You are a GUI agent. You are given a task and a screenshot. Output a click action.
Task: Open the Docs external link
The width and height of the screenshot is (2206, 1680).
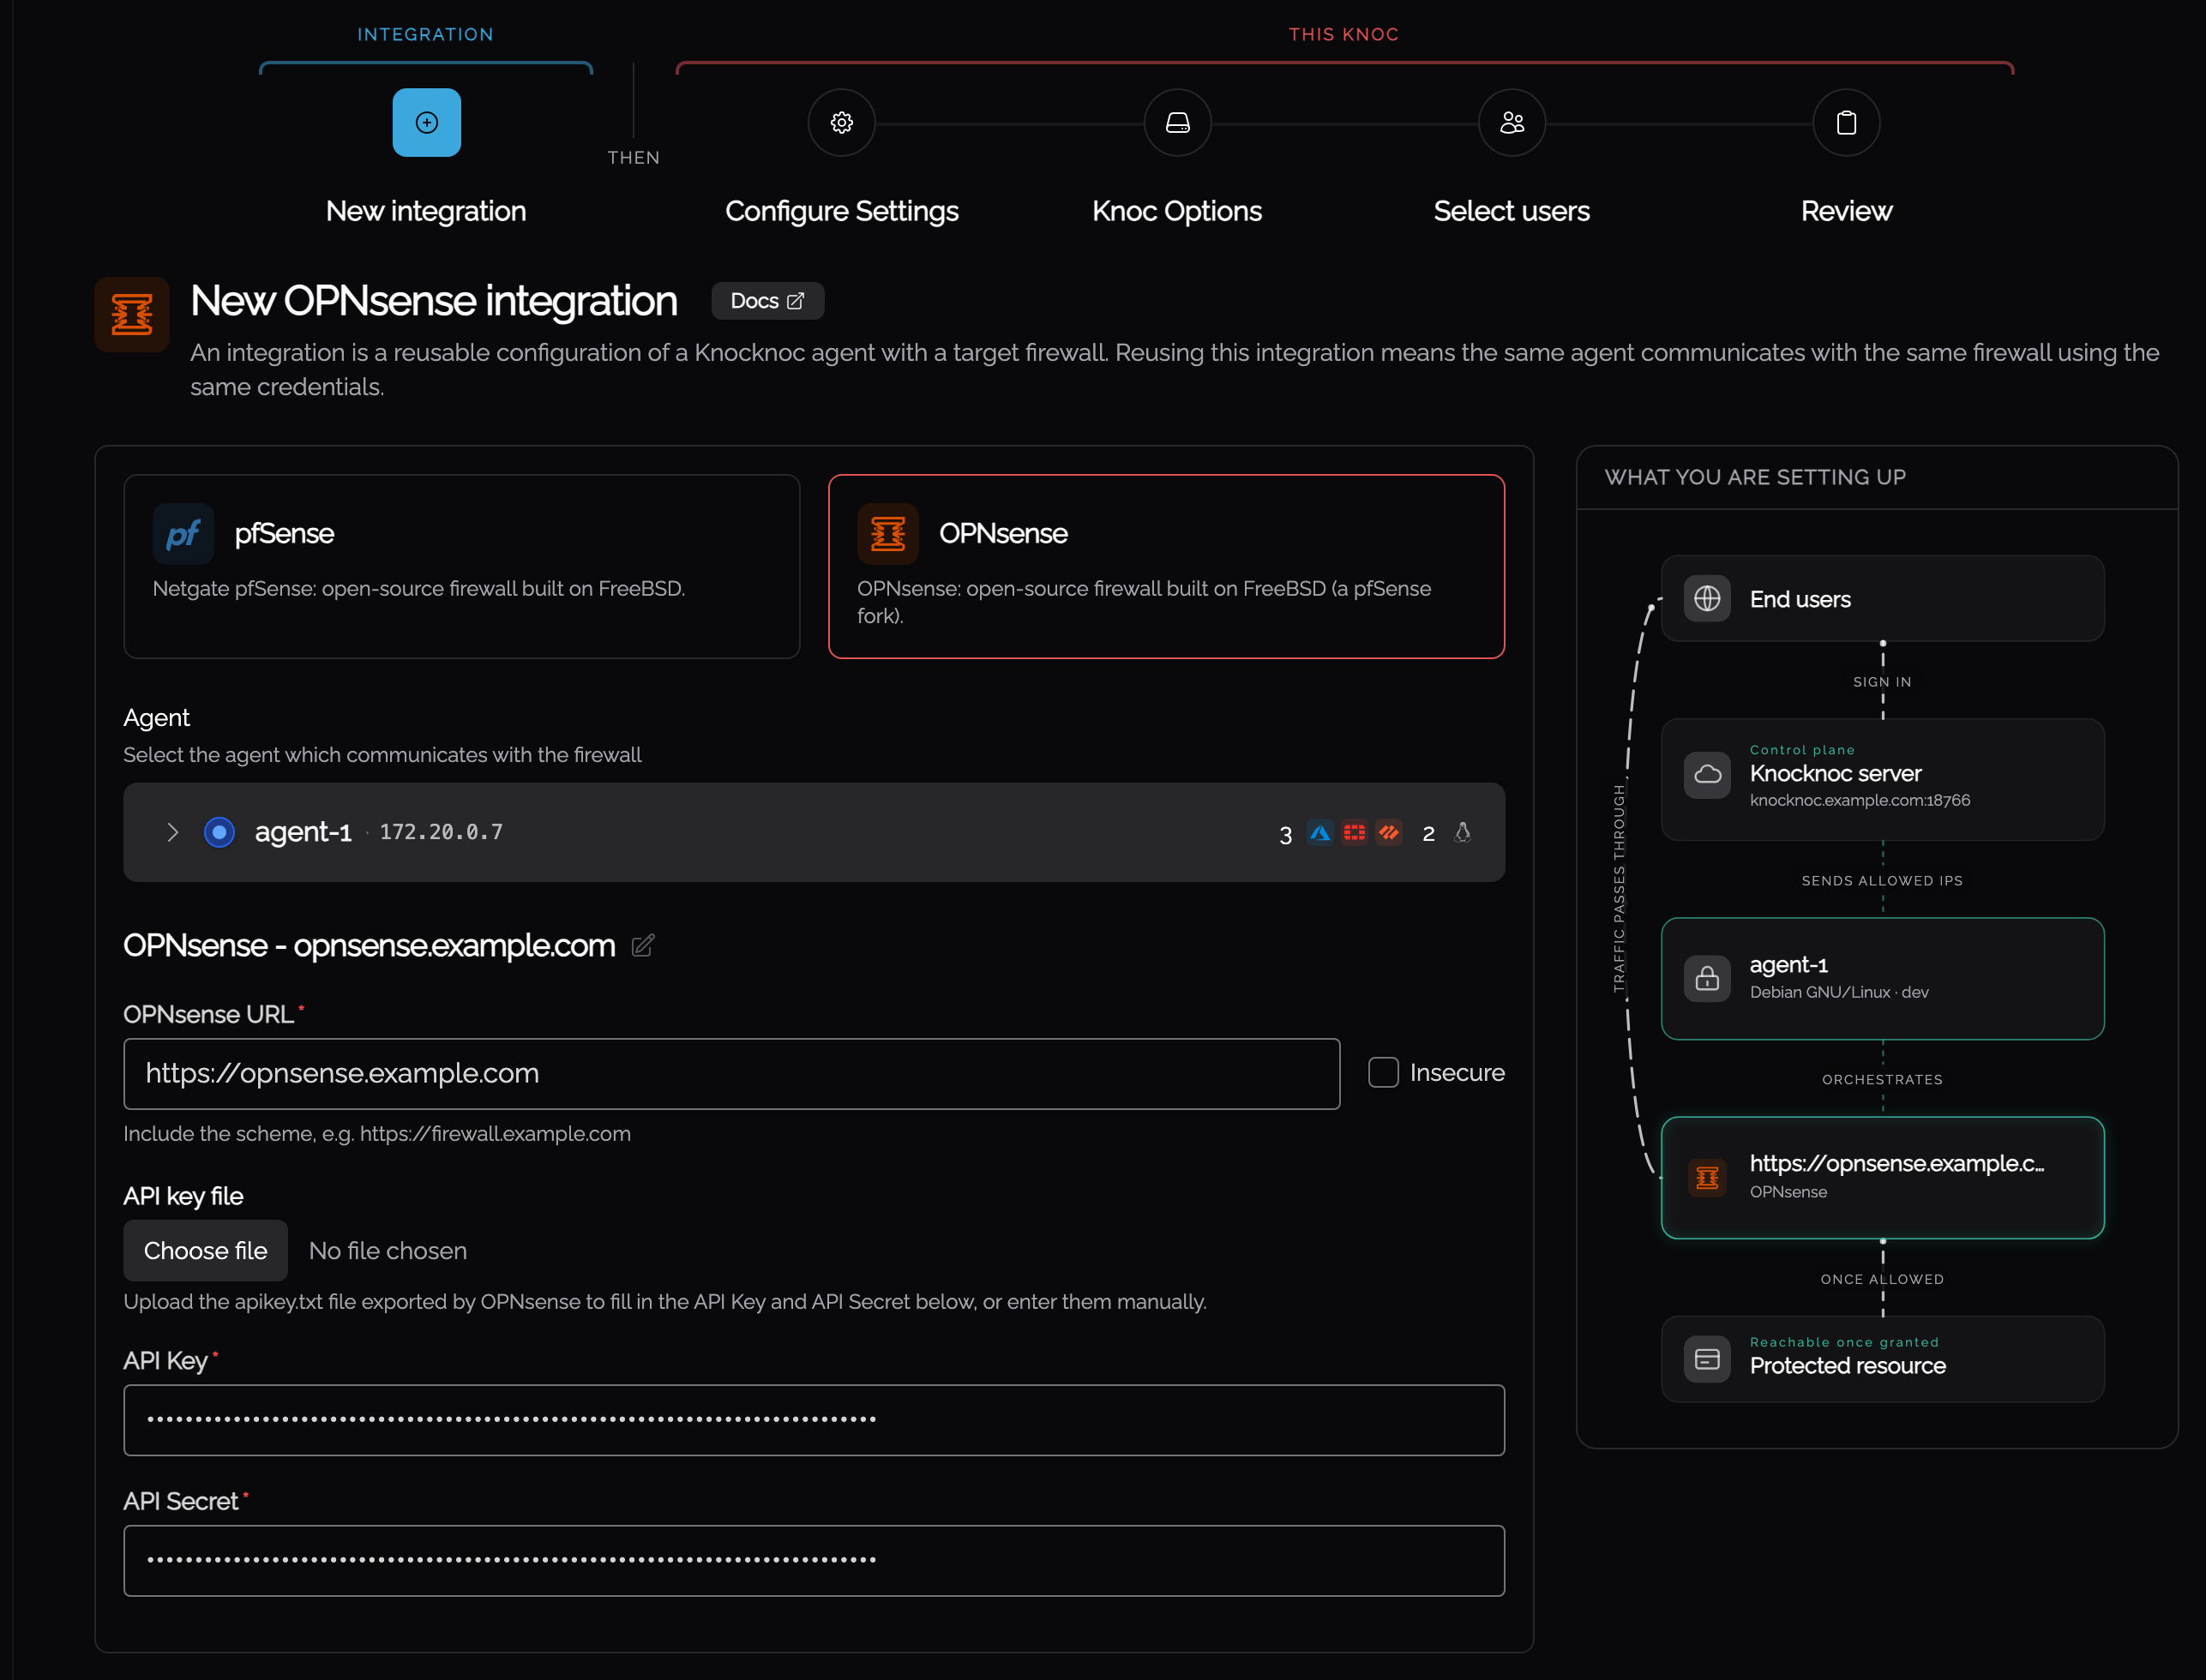[767, 301]
